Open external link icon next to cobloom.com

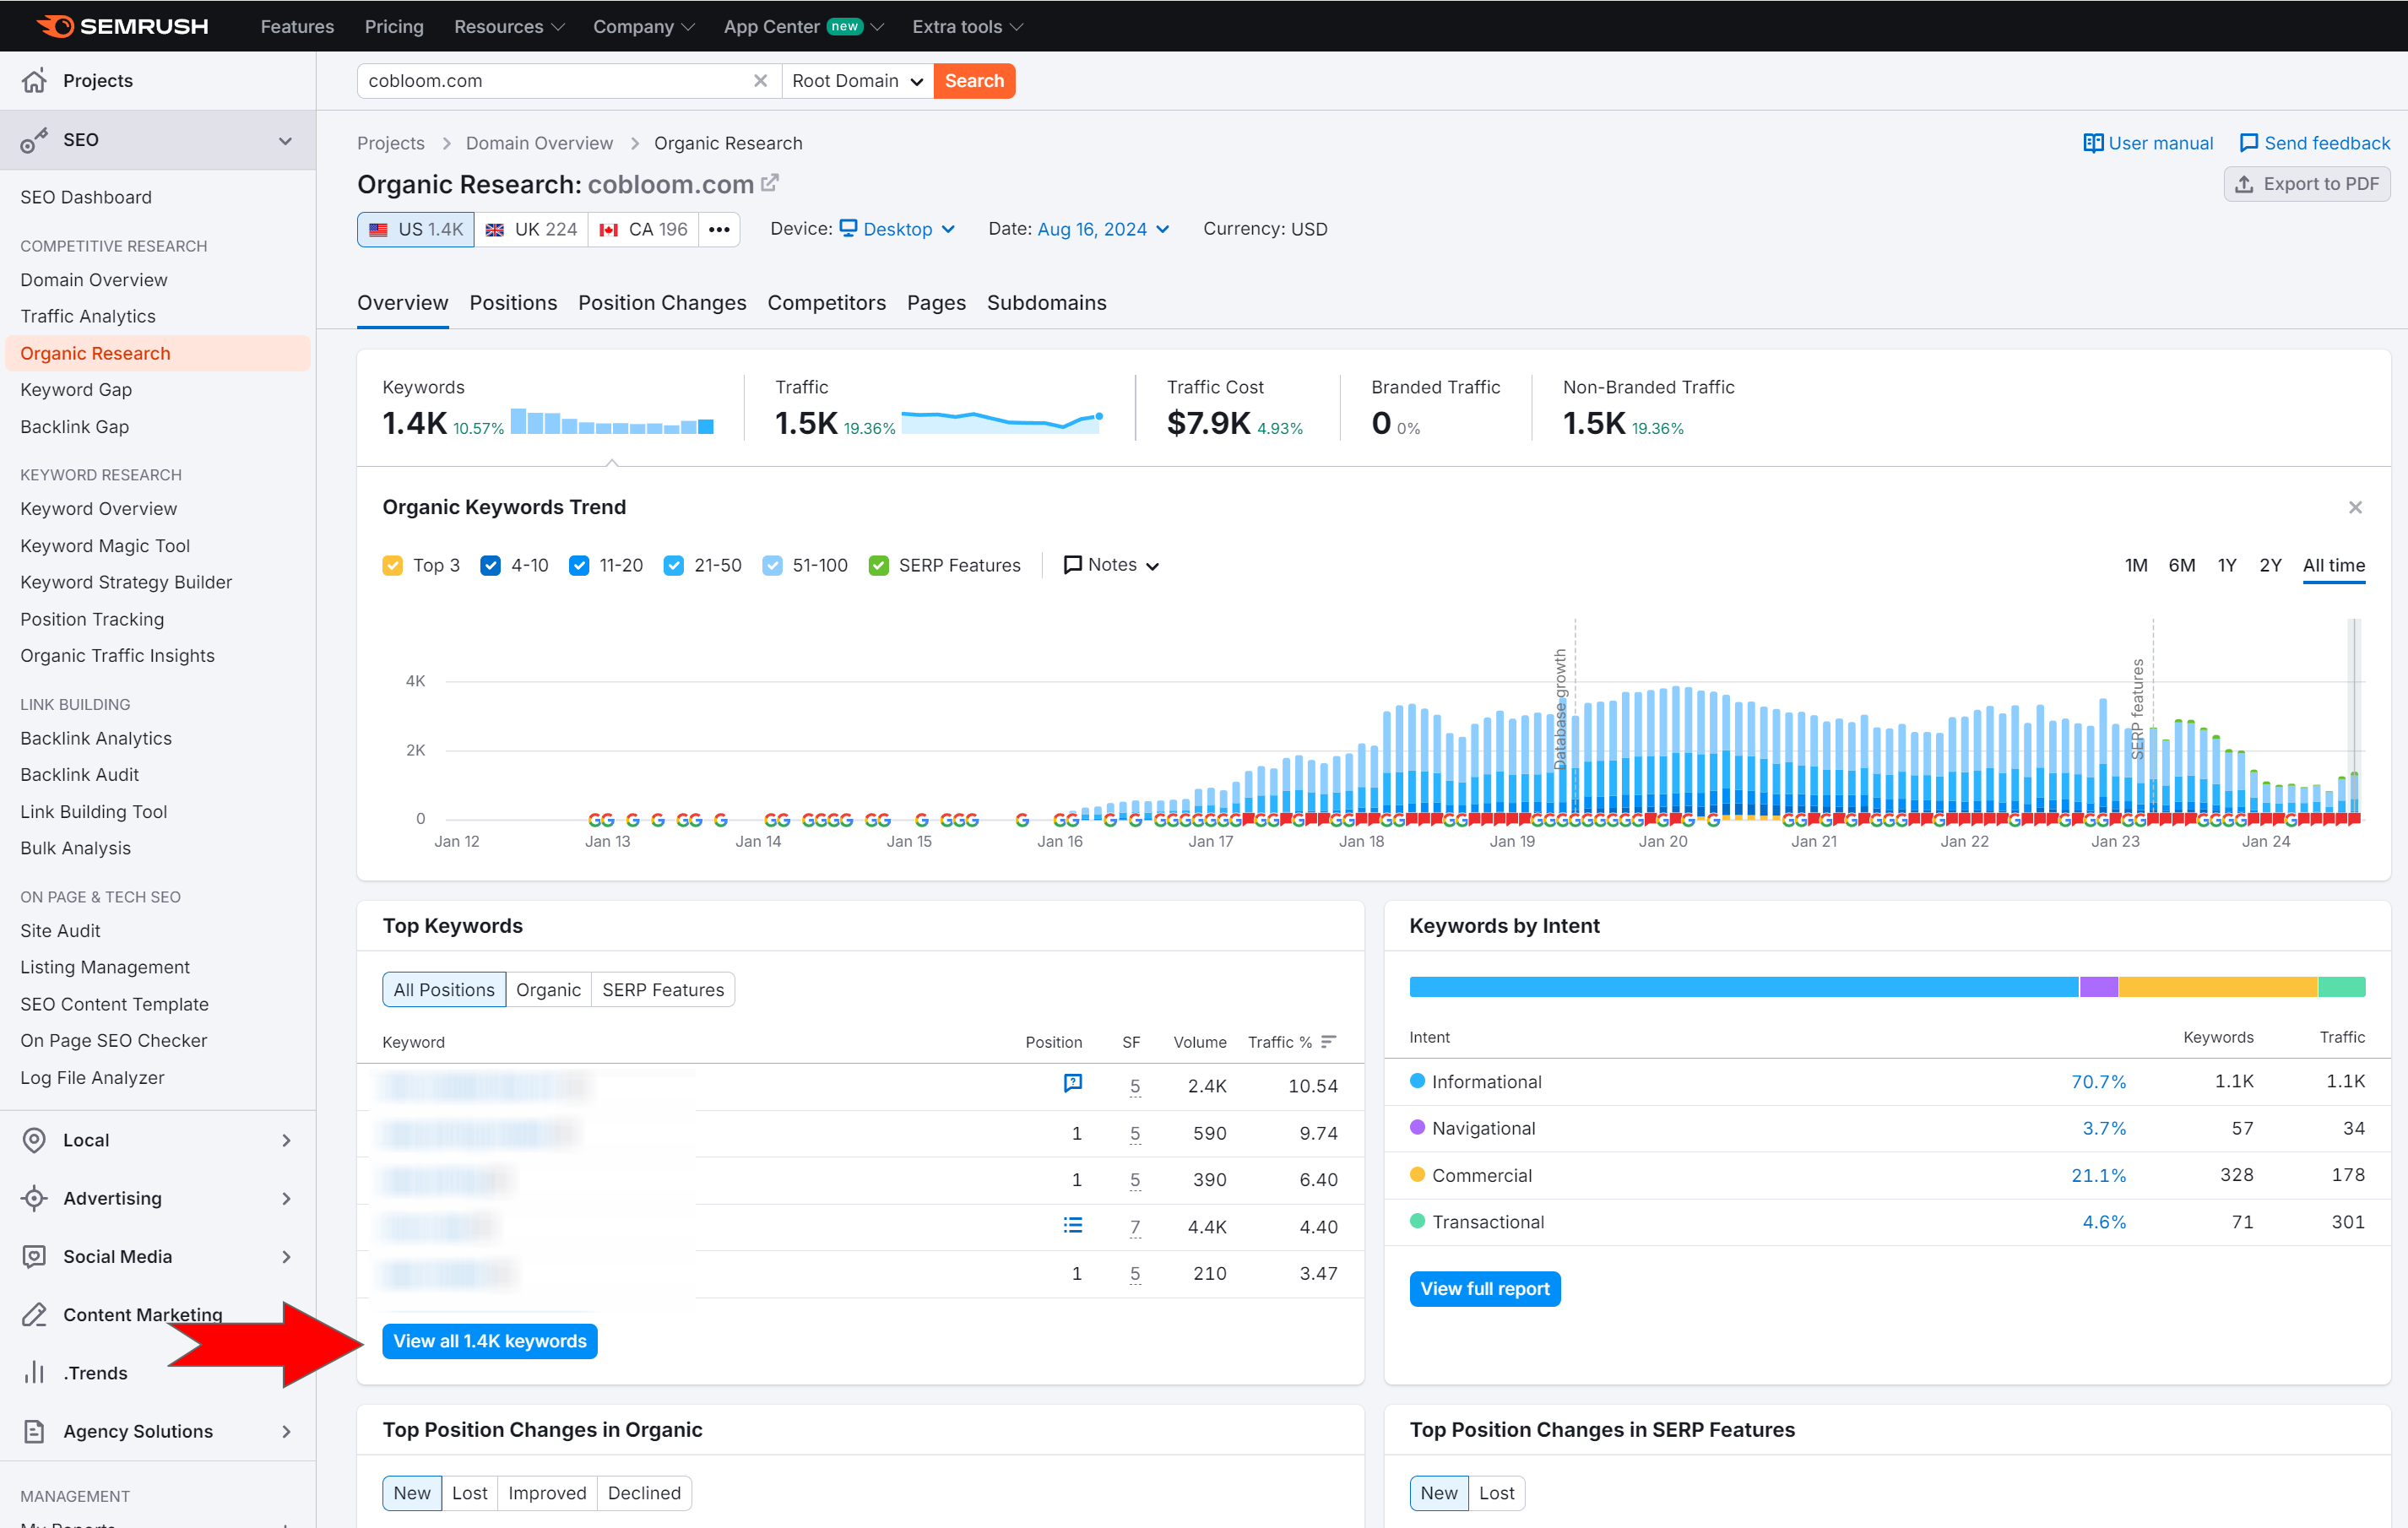(770, 183)
